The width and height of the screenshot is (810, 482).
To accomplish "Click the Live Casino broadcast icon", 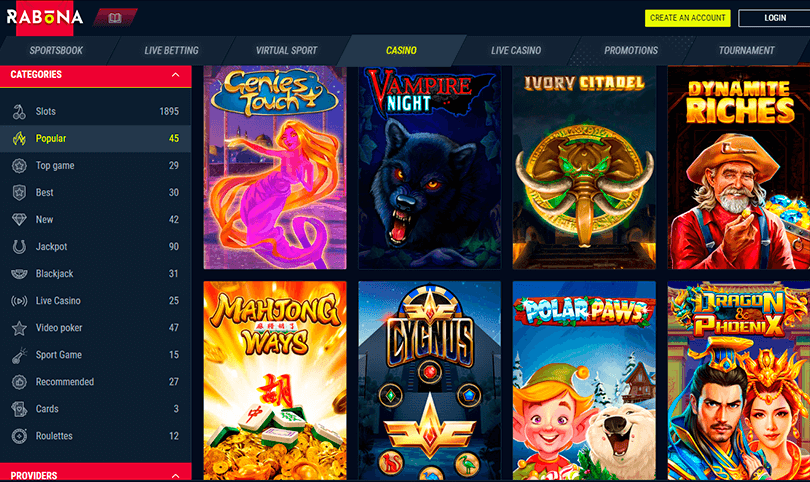I will pyautogui.click(x=19, y=301).
